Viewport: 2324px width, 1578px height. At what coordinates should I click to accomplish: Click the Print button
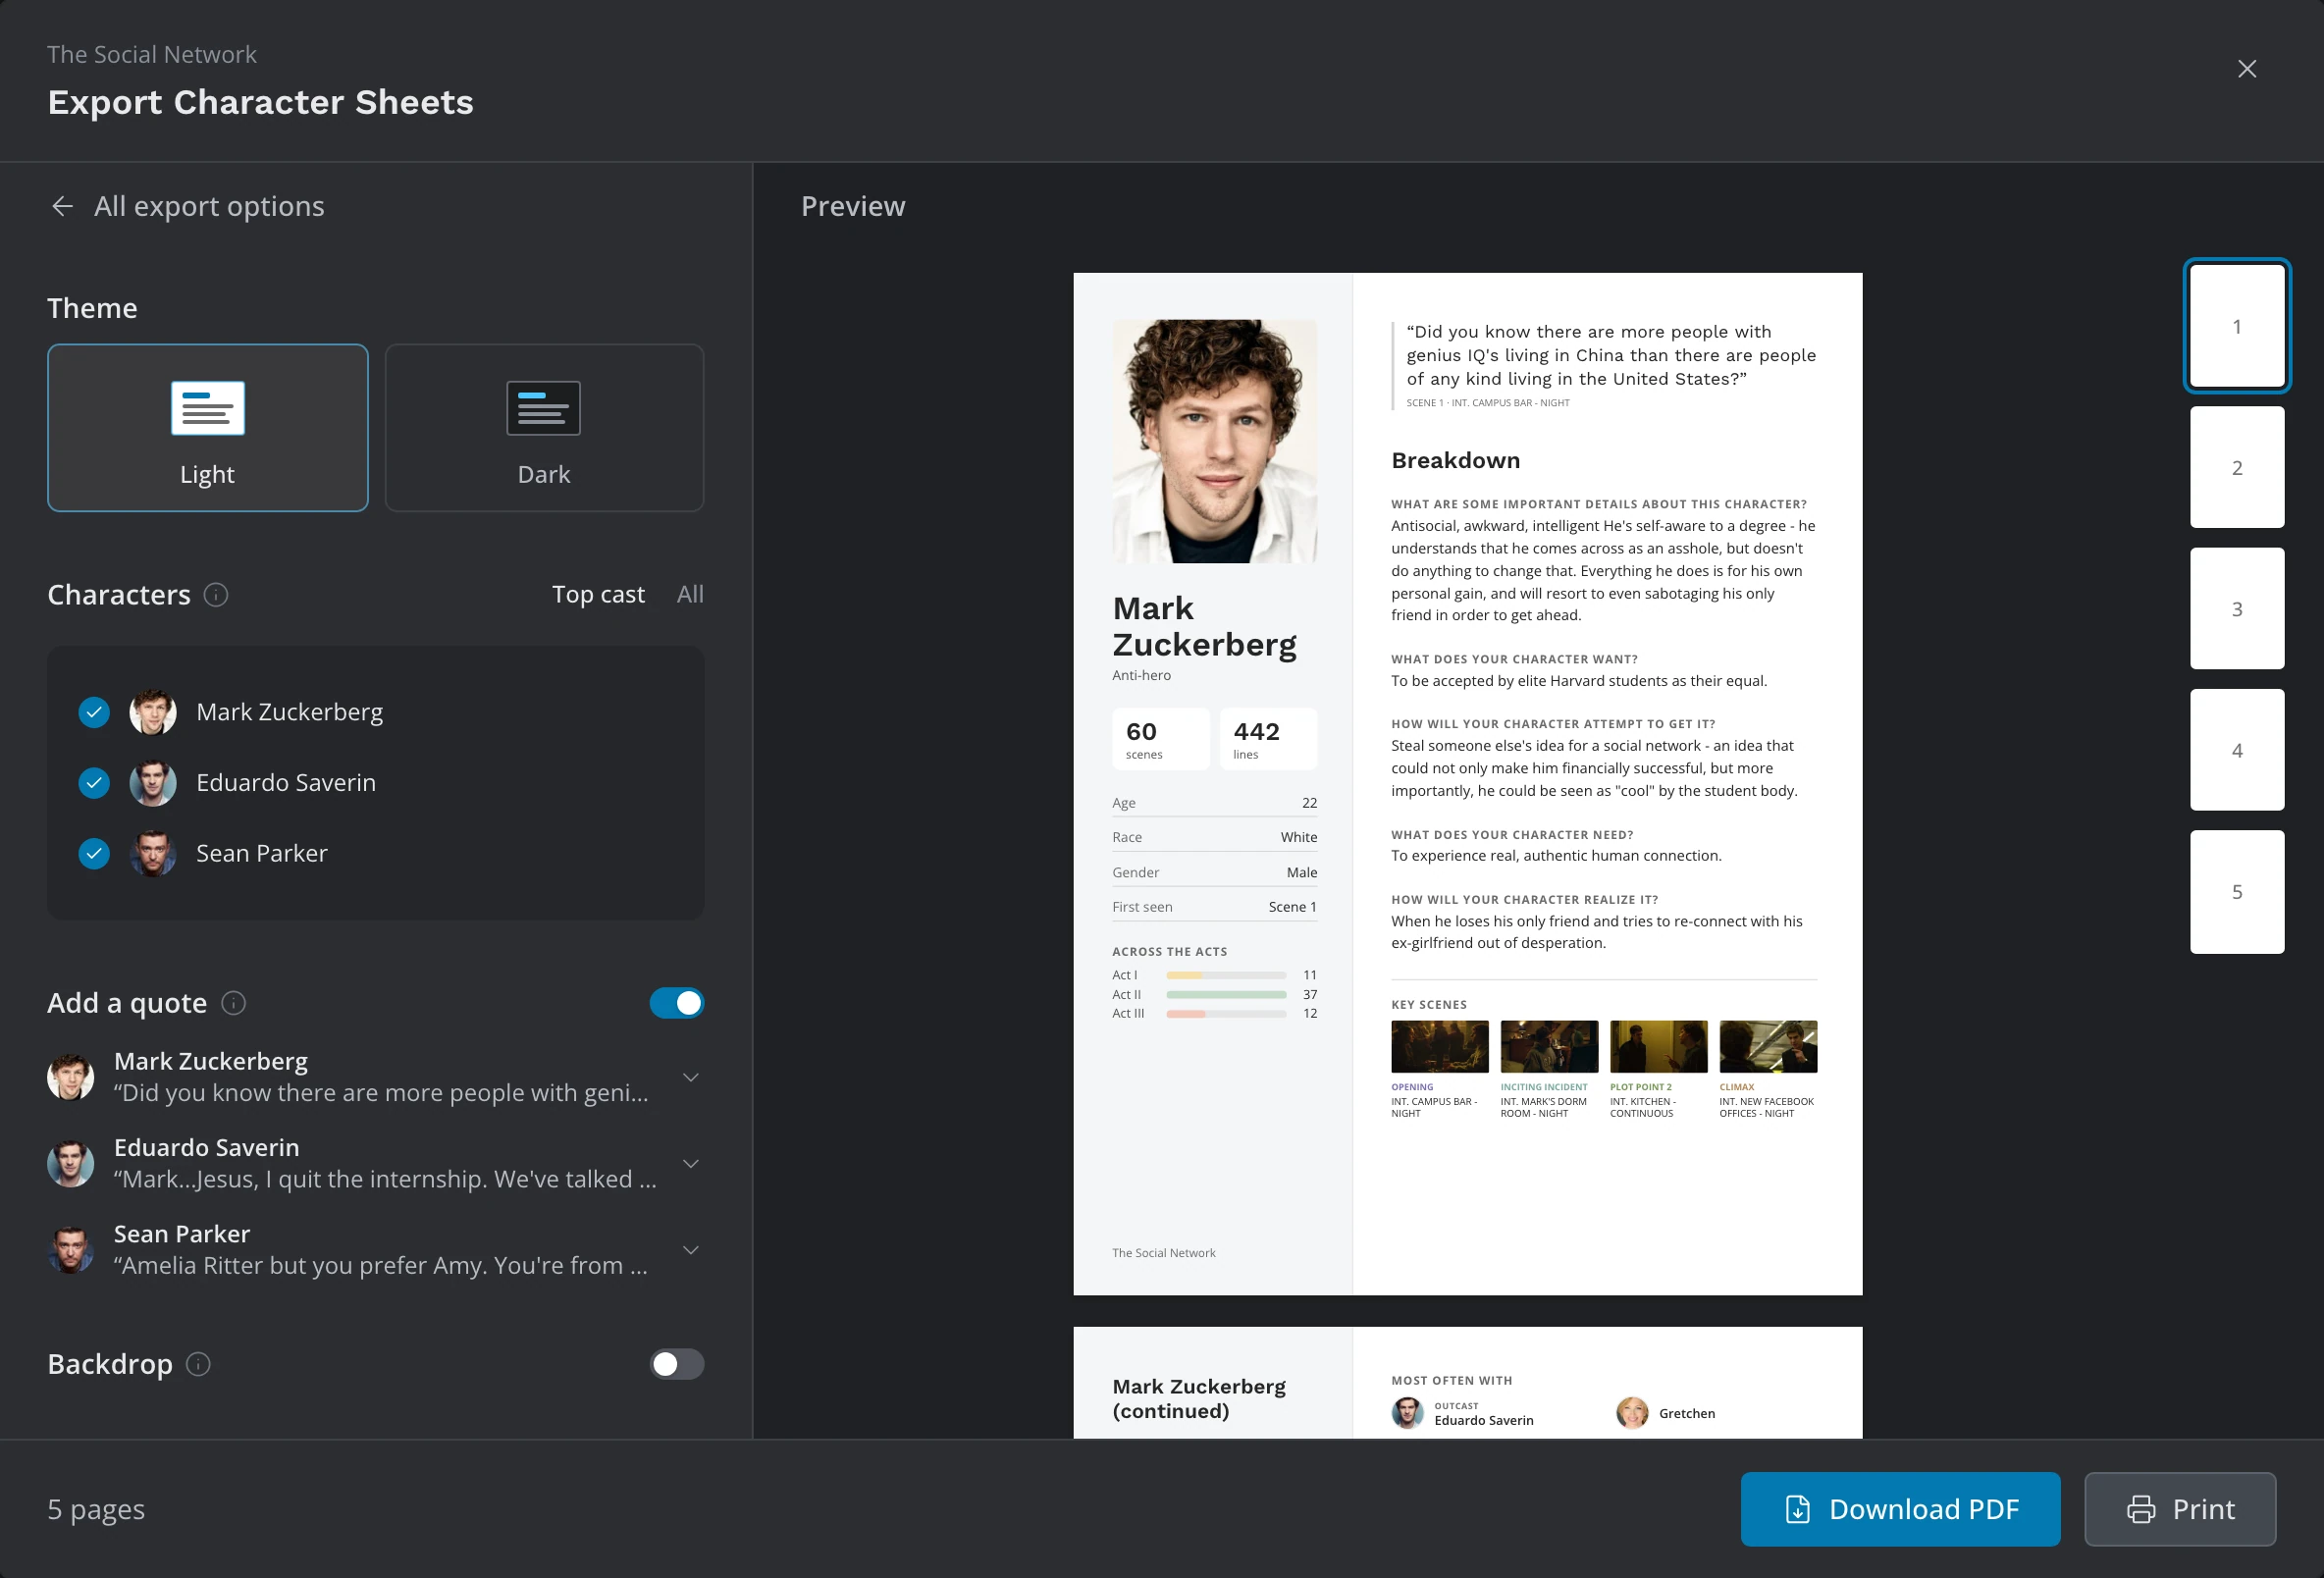tap(2180, 1509)
